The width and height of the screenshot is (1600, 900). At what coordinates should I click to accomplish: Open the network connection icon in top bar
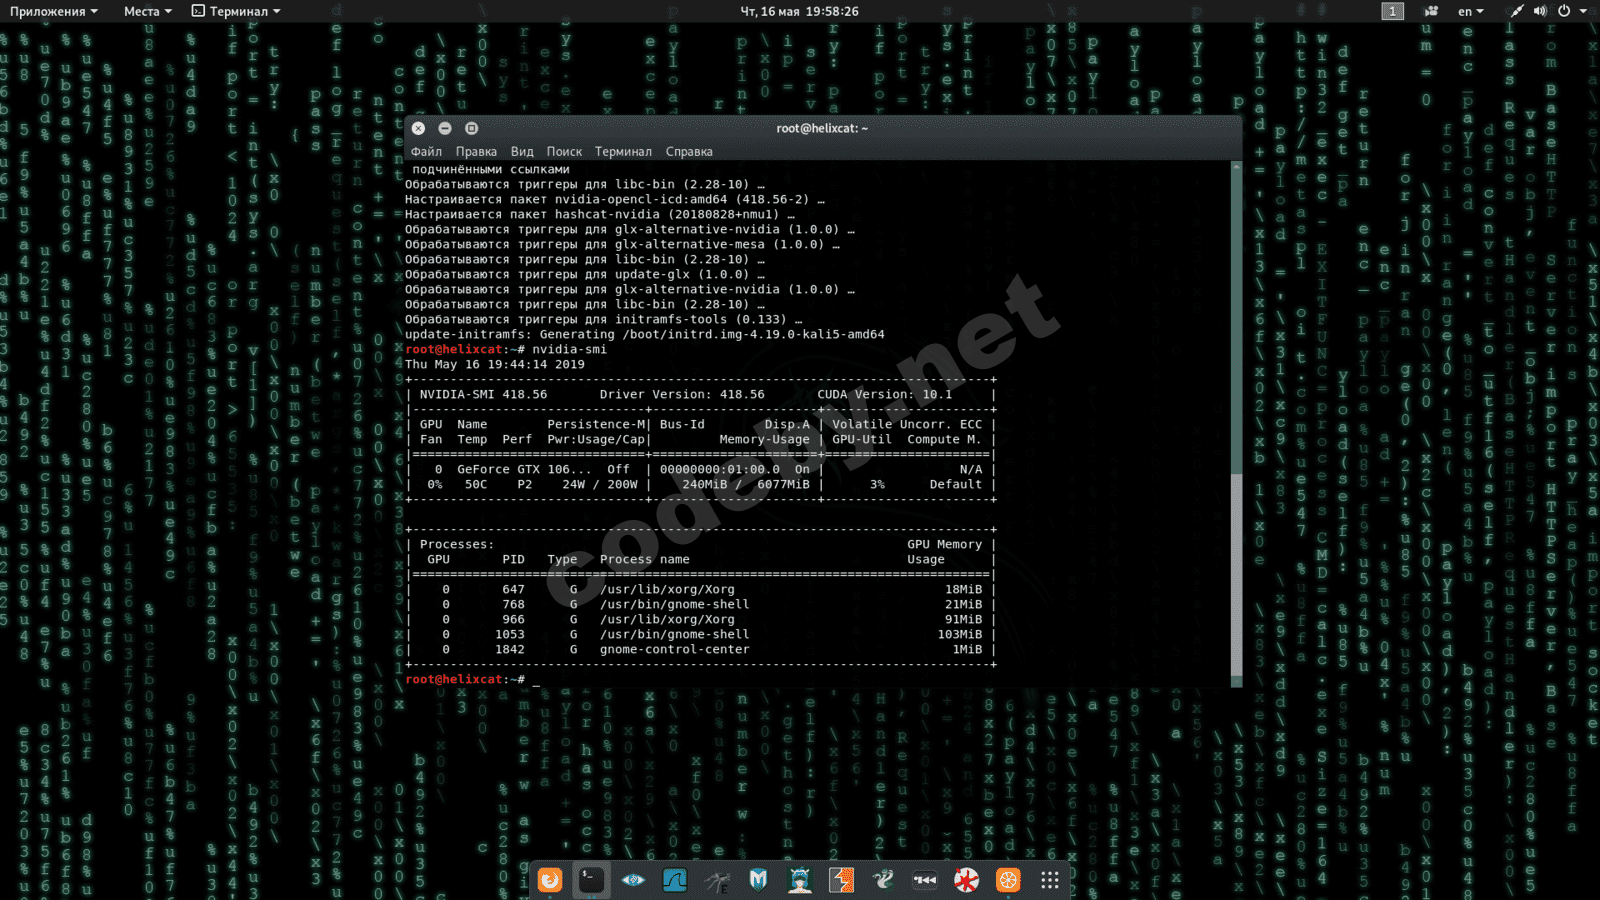(1517, 11)
